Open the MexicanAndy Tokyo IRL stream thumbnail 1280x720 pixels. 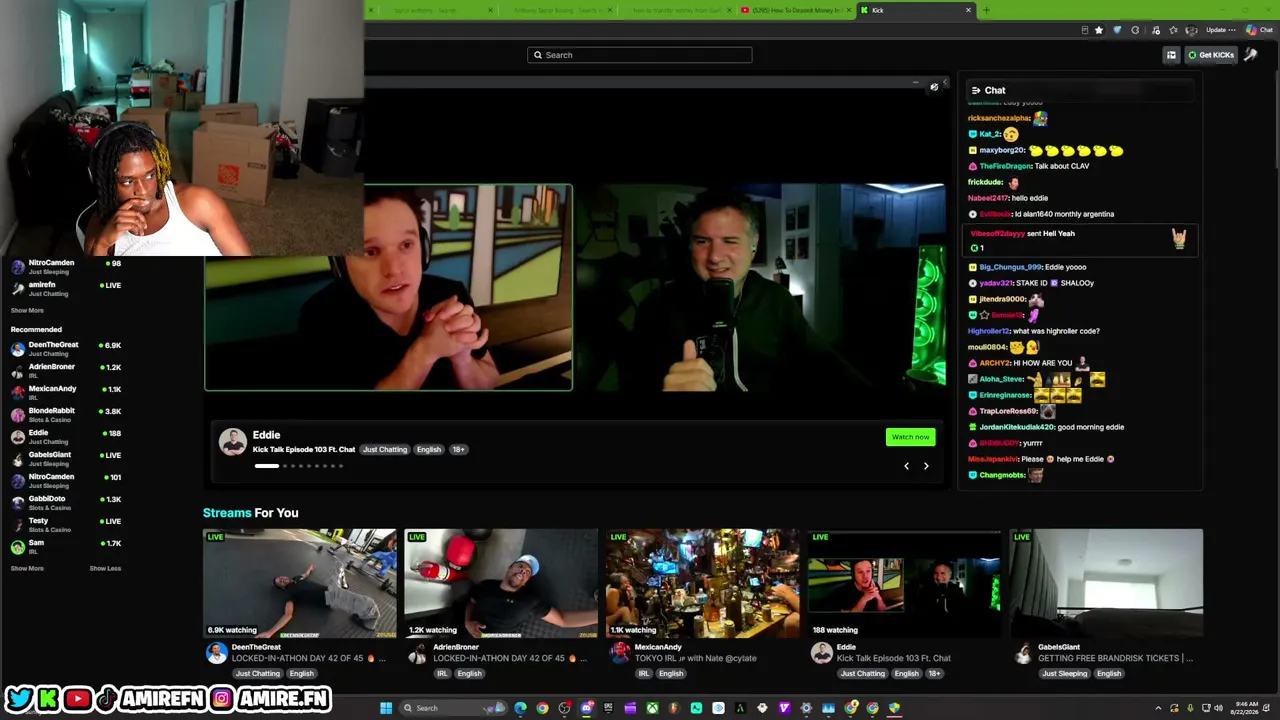[x=703, y=583]
